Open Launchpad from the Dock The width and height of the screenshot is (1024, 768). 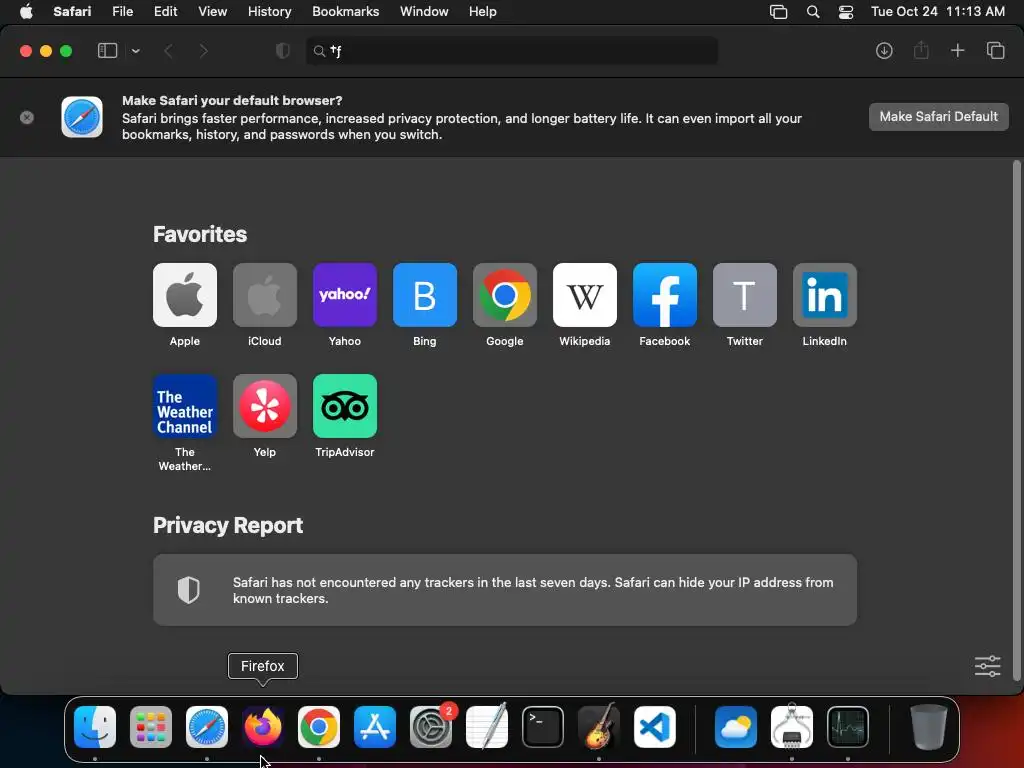coord(151,727)
